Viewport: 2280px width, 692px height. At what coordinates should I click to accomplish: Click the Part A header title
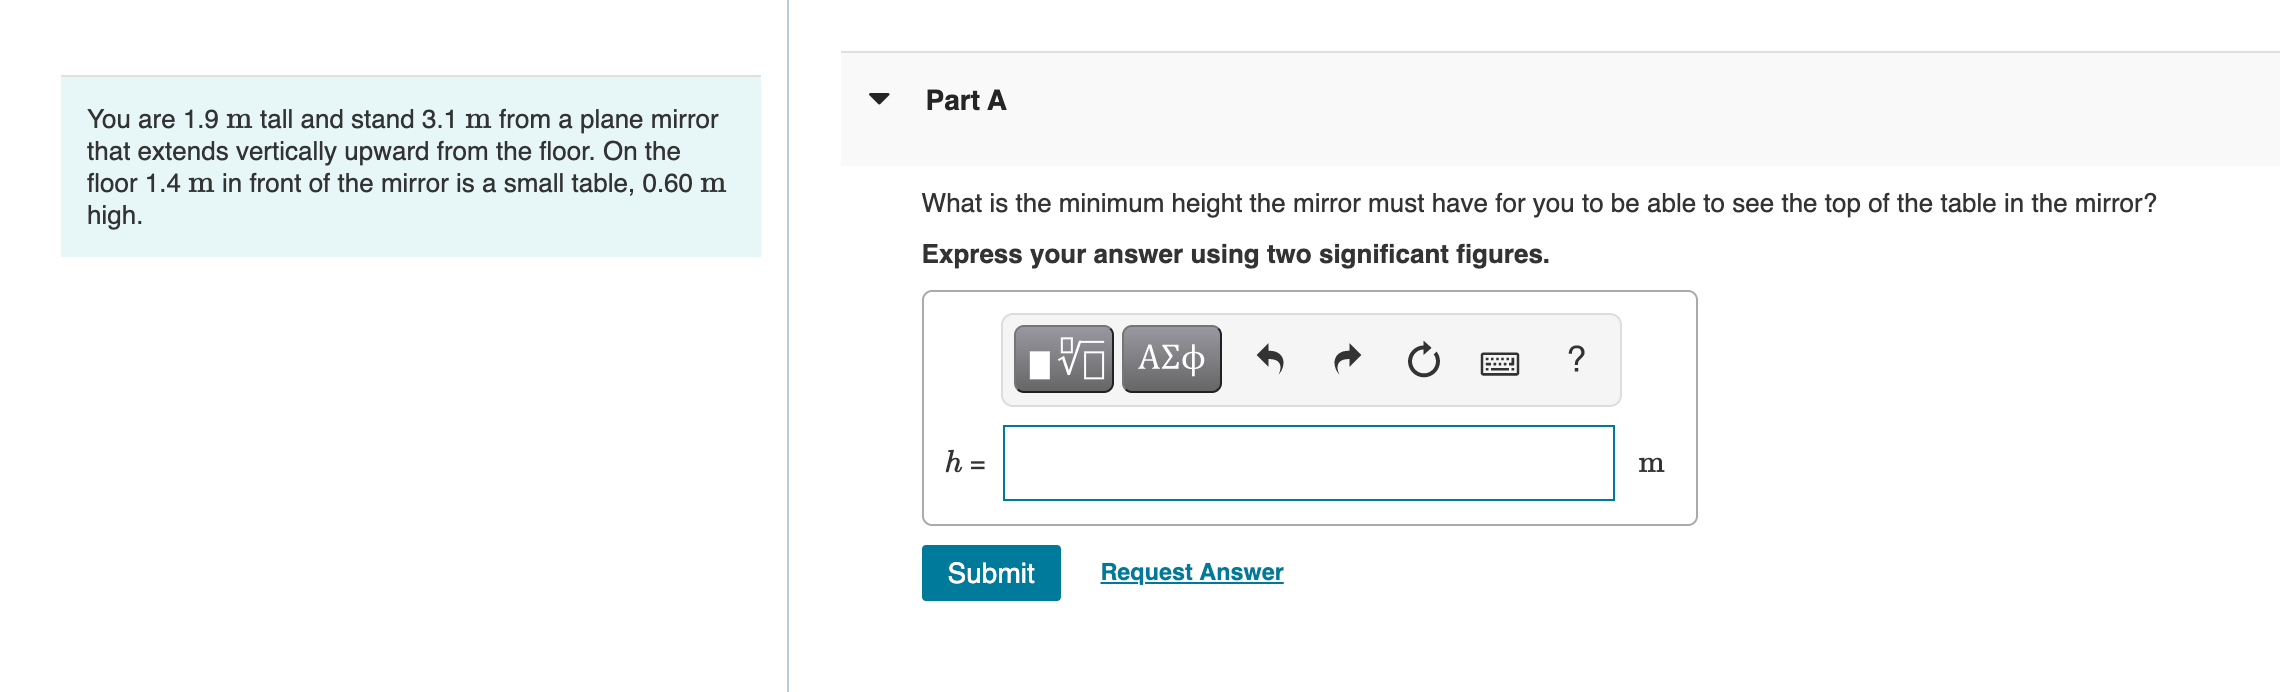(x=966, y=100)
